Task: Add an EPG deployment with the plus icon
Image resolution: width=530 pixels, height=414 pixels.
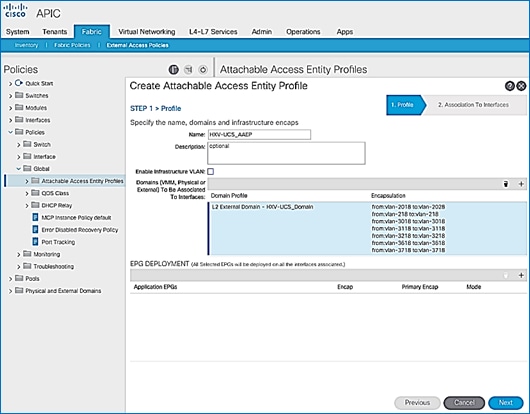Action: (x=521, y=275)
